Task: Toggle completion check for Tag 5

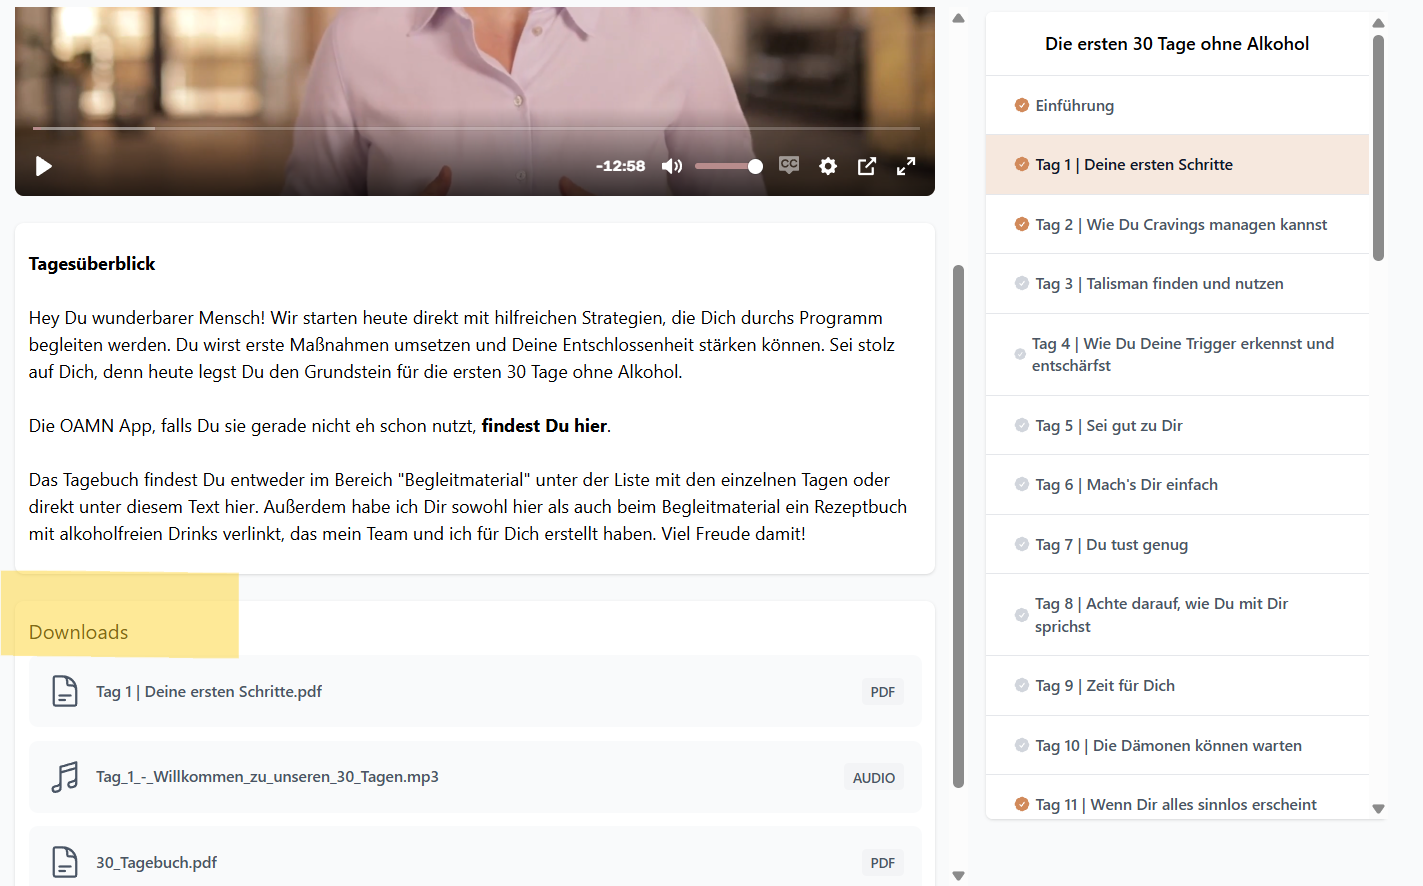Action: point(1021,426)
